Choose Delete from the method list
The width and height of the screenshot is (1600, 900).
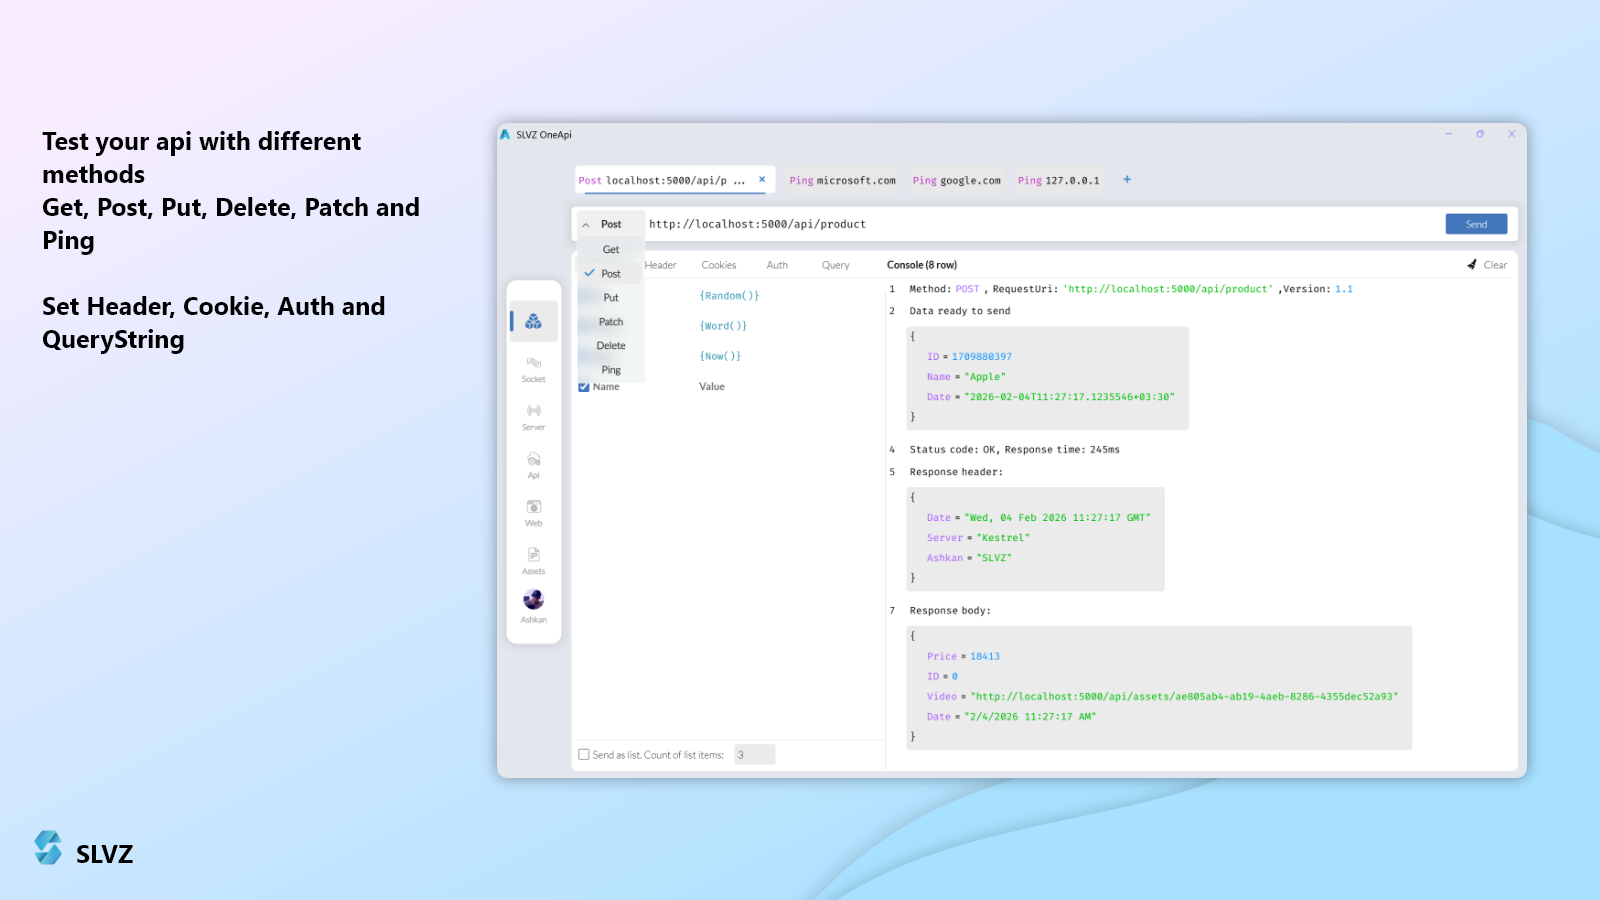[611, 346]
